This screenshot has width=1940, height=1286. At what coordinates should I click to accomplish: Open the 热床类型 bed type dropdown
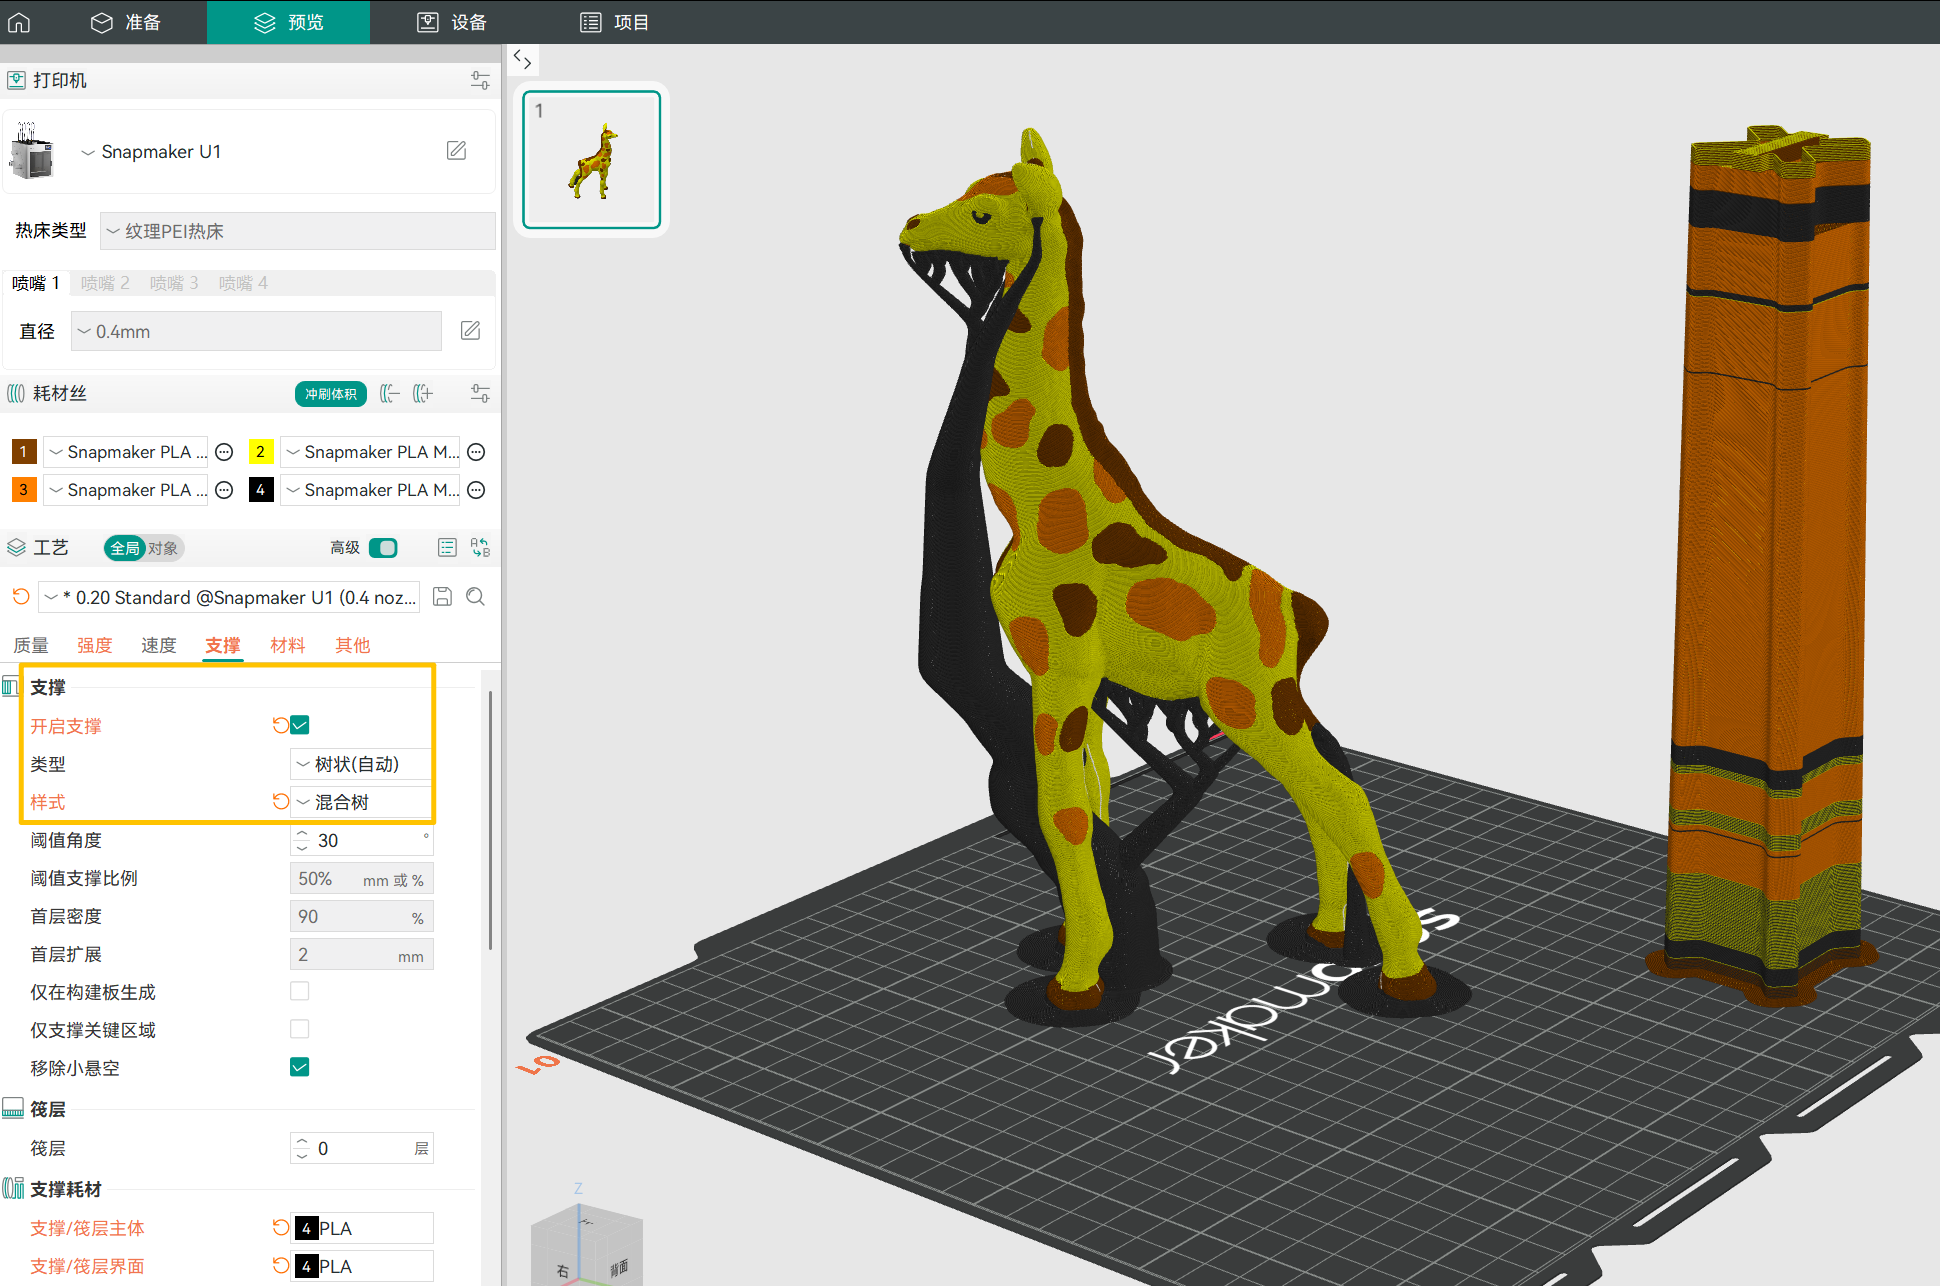(297, 231)
